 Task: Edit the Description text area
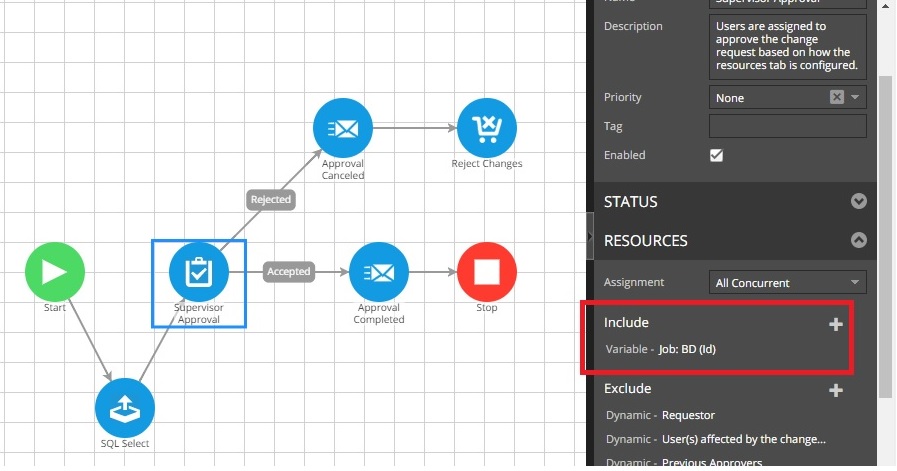click(787, 46)
